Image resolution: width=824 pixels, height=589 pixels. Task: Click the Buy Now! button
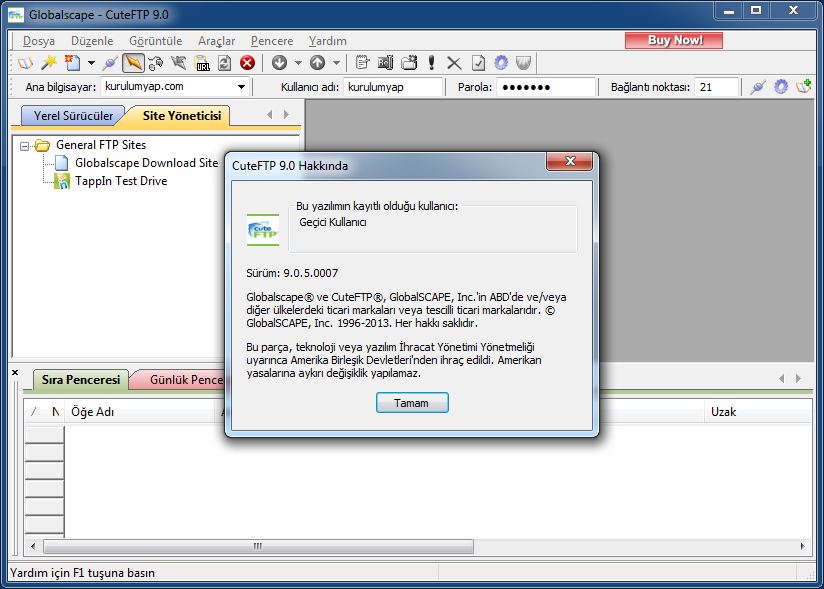674,40
